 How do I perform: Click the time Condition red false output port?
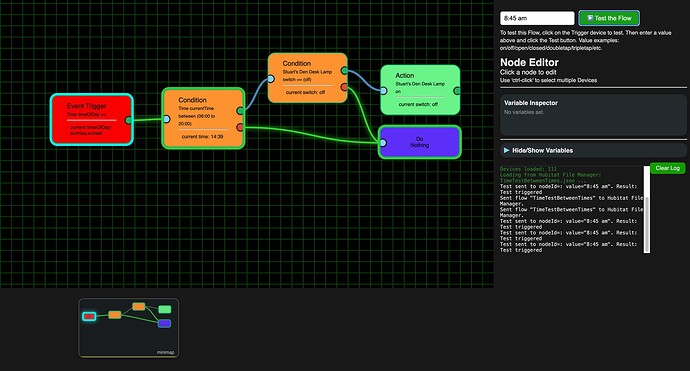point(240,127)
